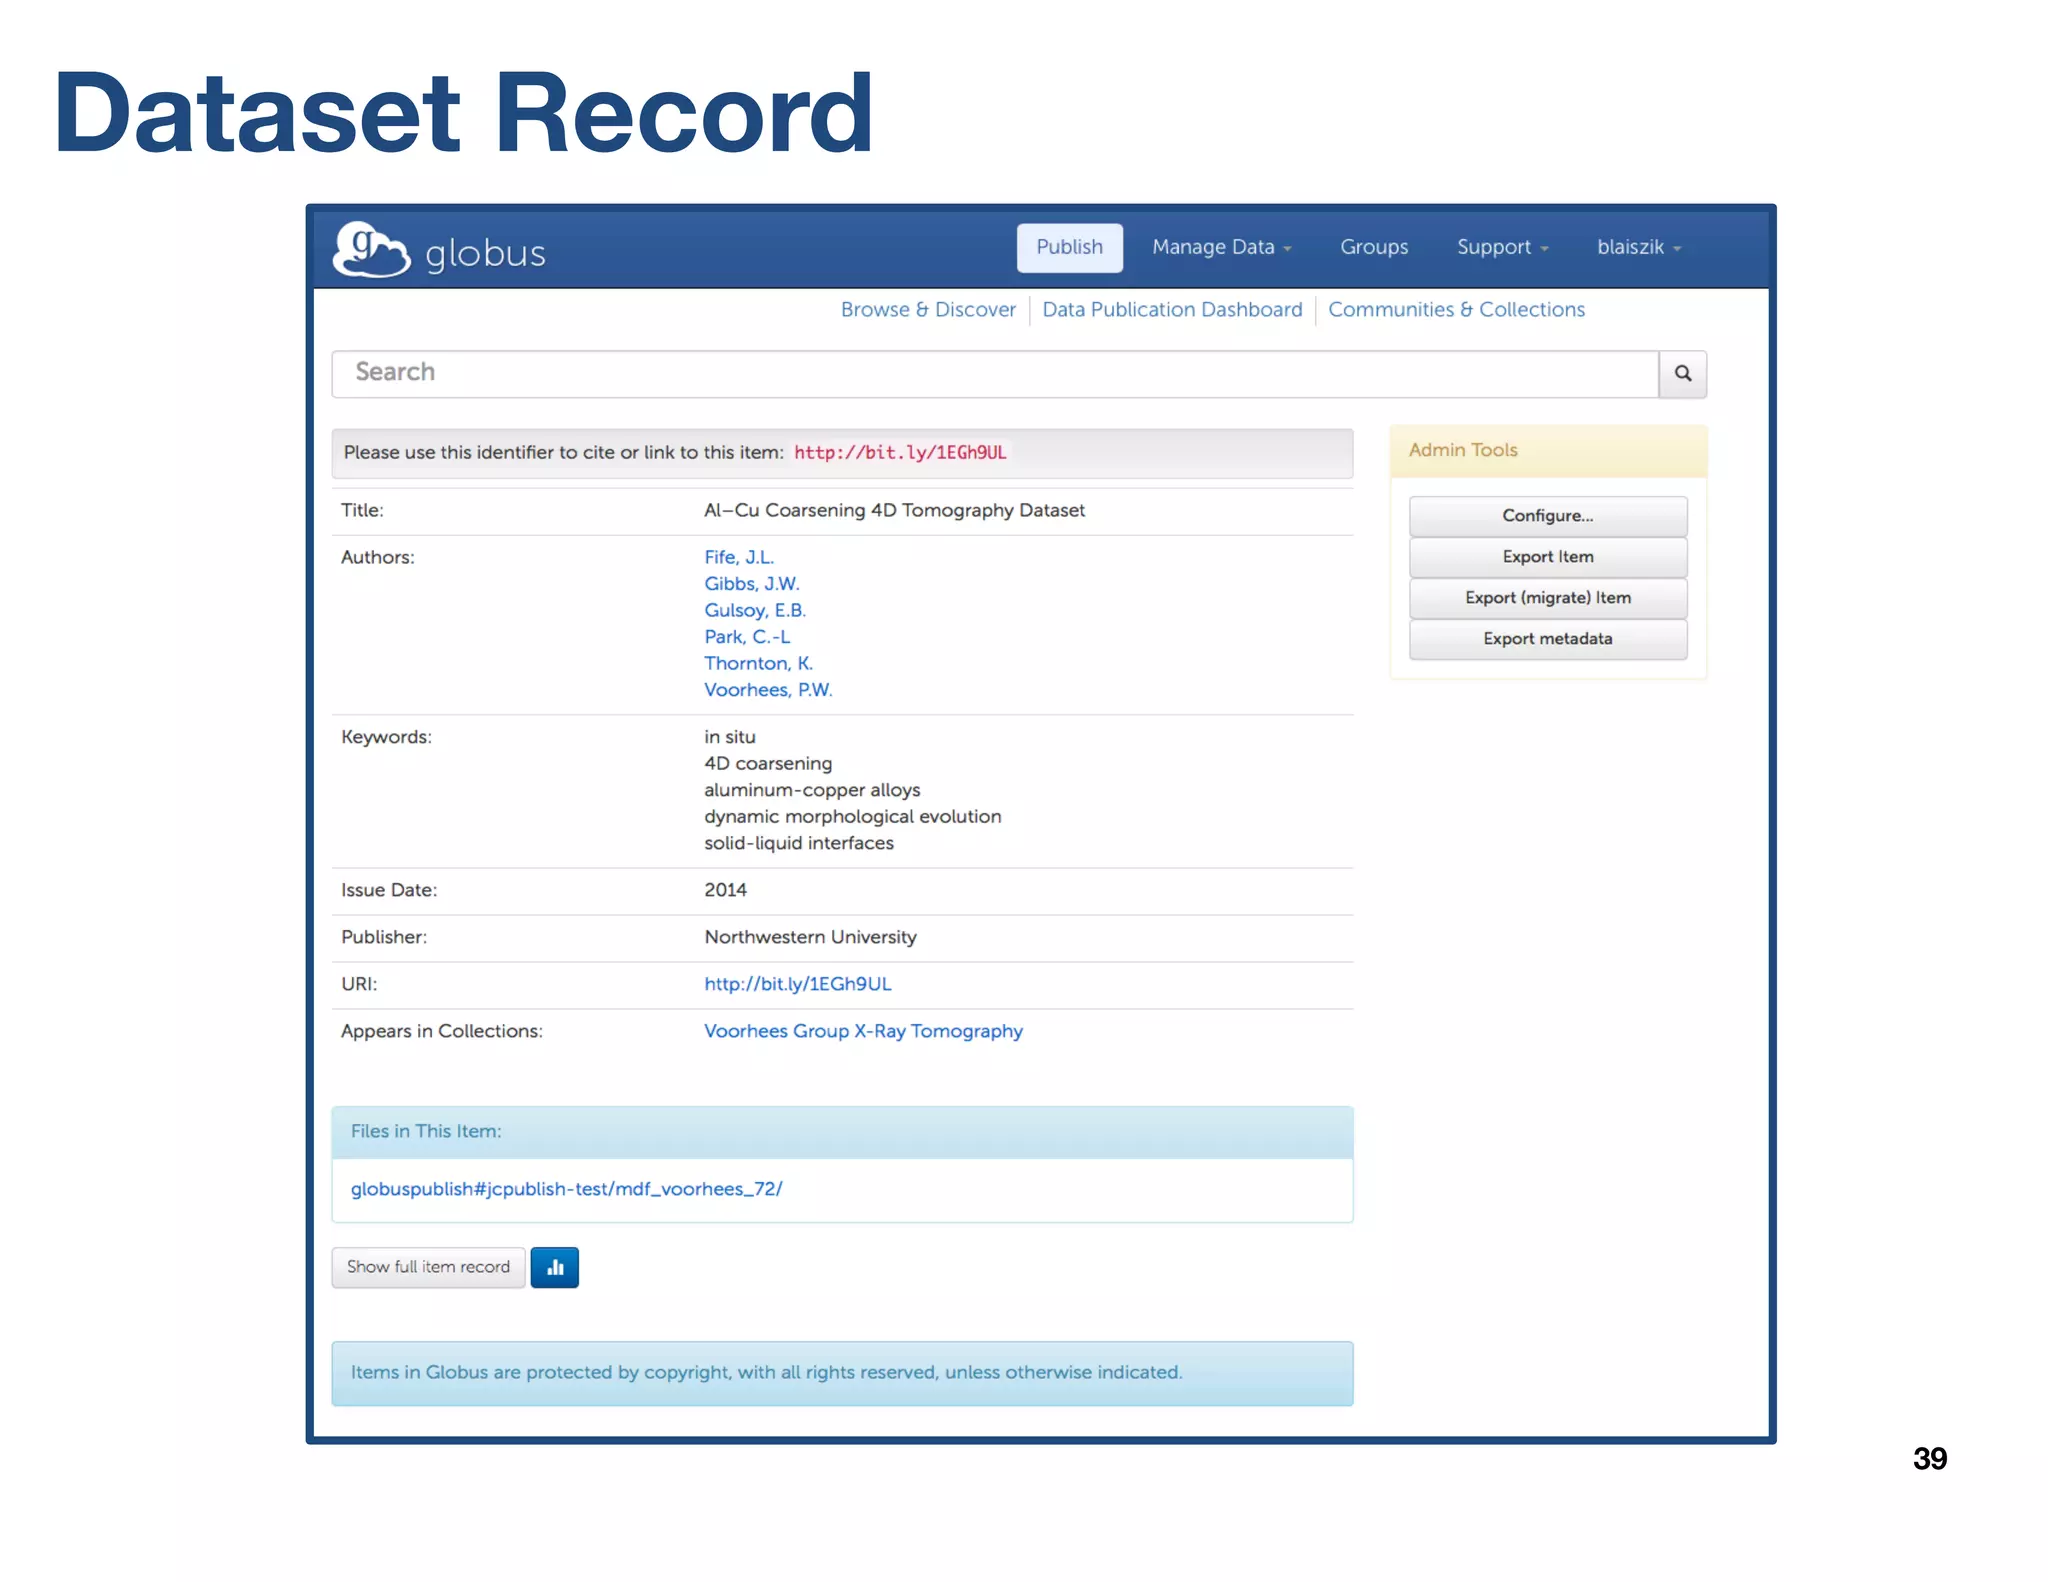Click the Admin Tools panel header
This screenshot has width=2048, height=1582.
[x=1548, y=451]
